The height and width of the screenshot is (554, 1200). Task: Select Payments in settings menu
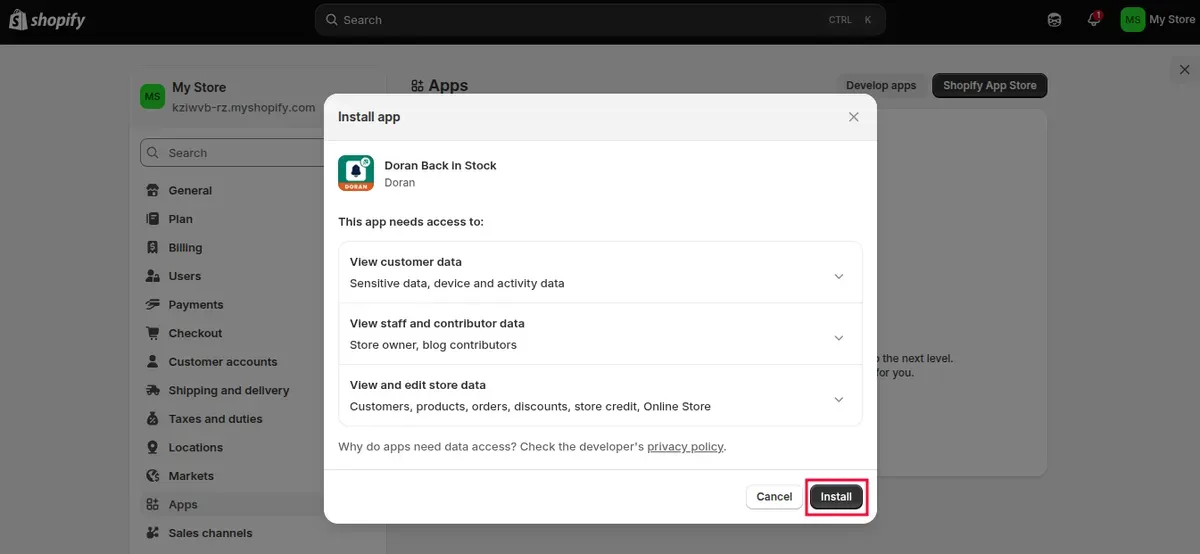pyautogui.click(x=196, y=305)
